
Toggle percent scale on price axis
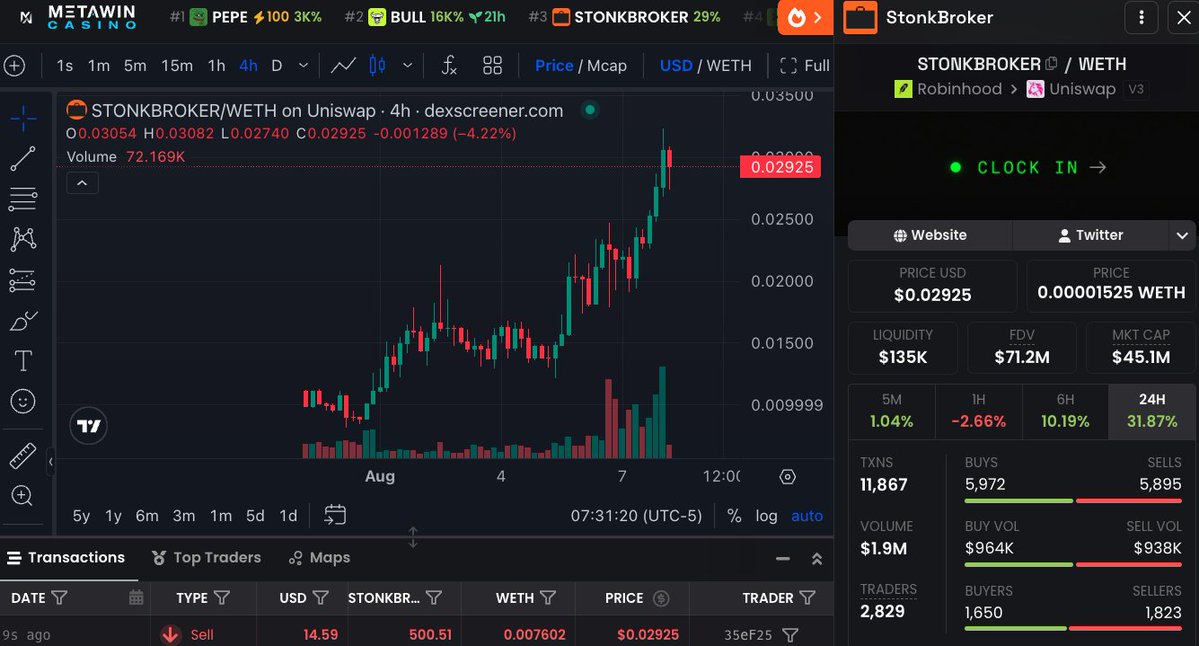[x=734, y=516]
